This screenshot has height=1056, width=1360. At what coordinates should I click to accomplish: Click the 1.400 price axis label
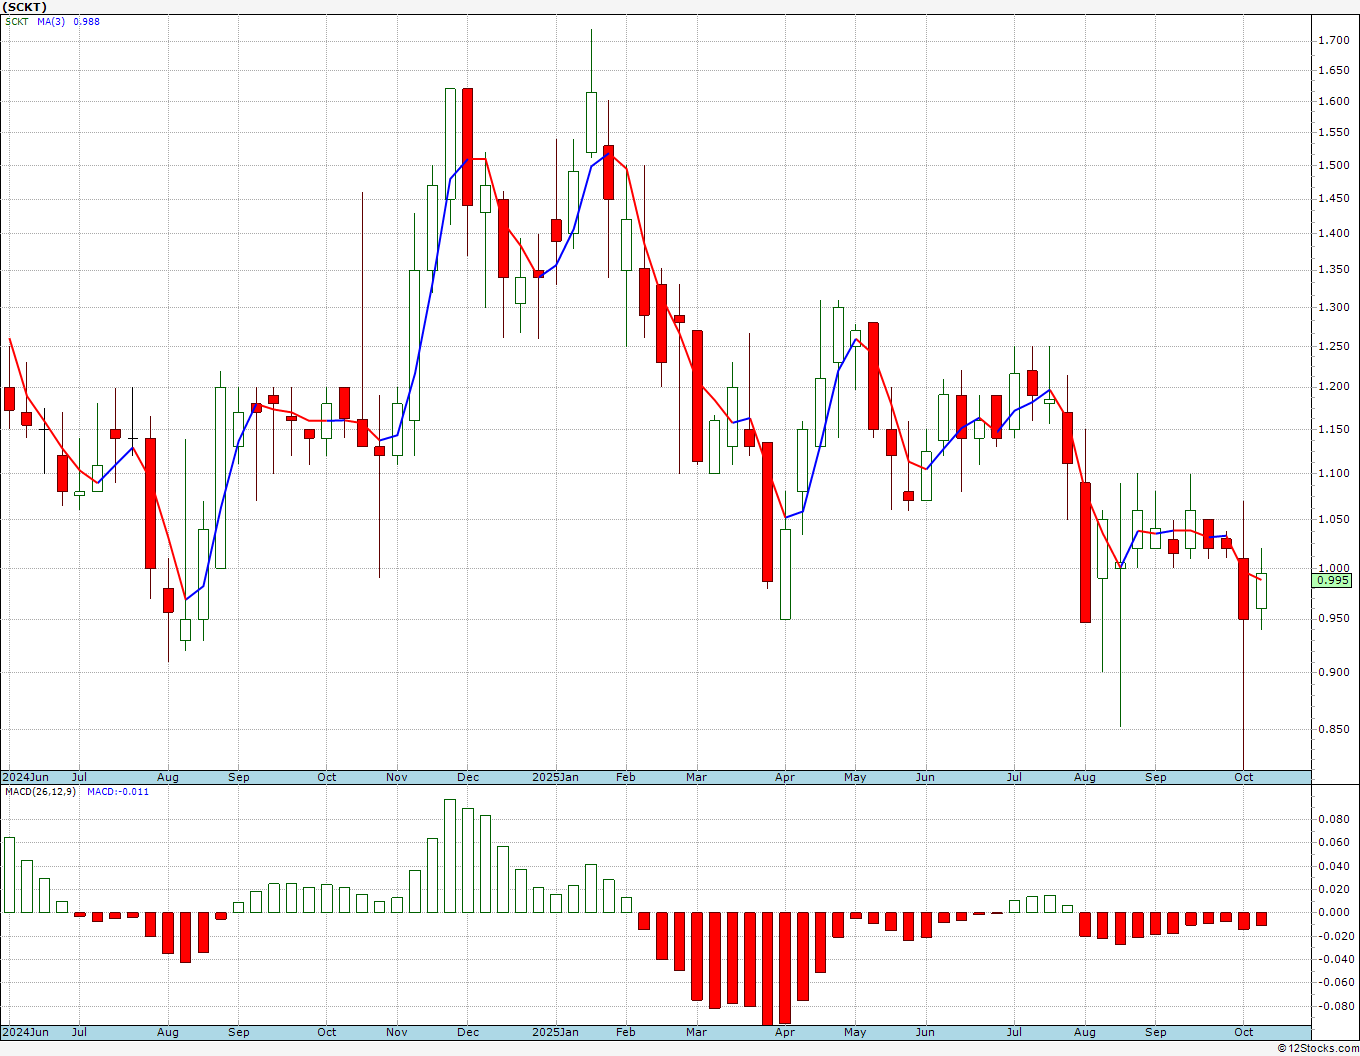[x=1333, y=234]
